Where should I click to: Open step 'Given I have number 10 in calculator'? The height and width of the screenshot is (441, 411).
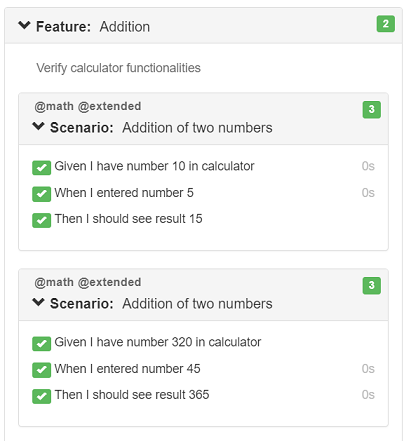154,166
